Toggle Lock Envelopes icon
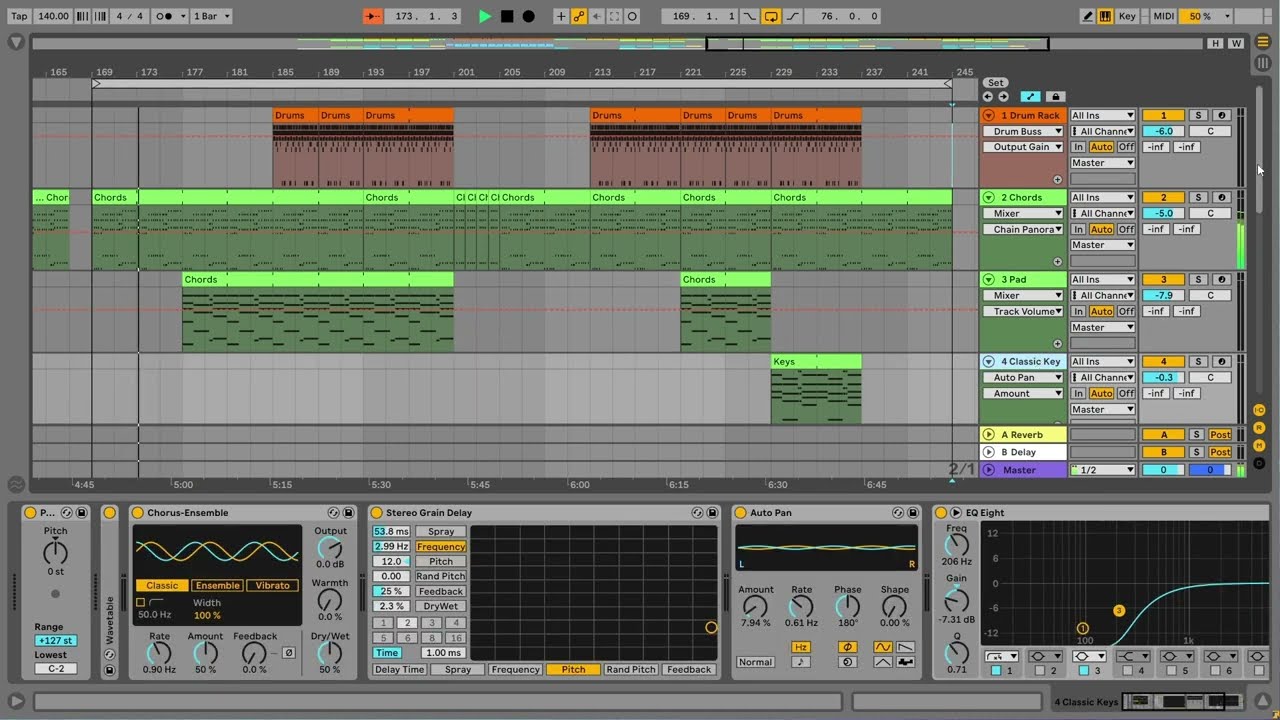The image size is (1280, 720). click(1055, 97)
